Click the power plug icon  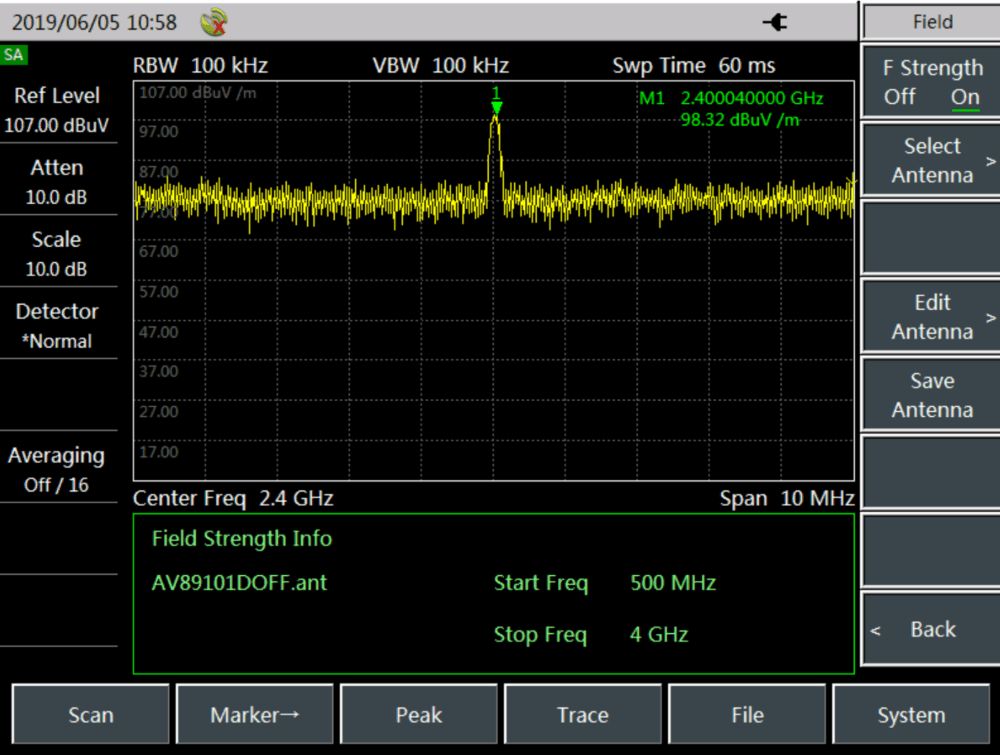(774, 22)
